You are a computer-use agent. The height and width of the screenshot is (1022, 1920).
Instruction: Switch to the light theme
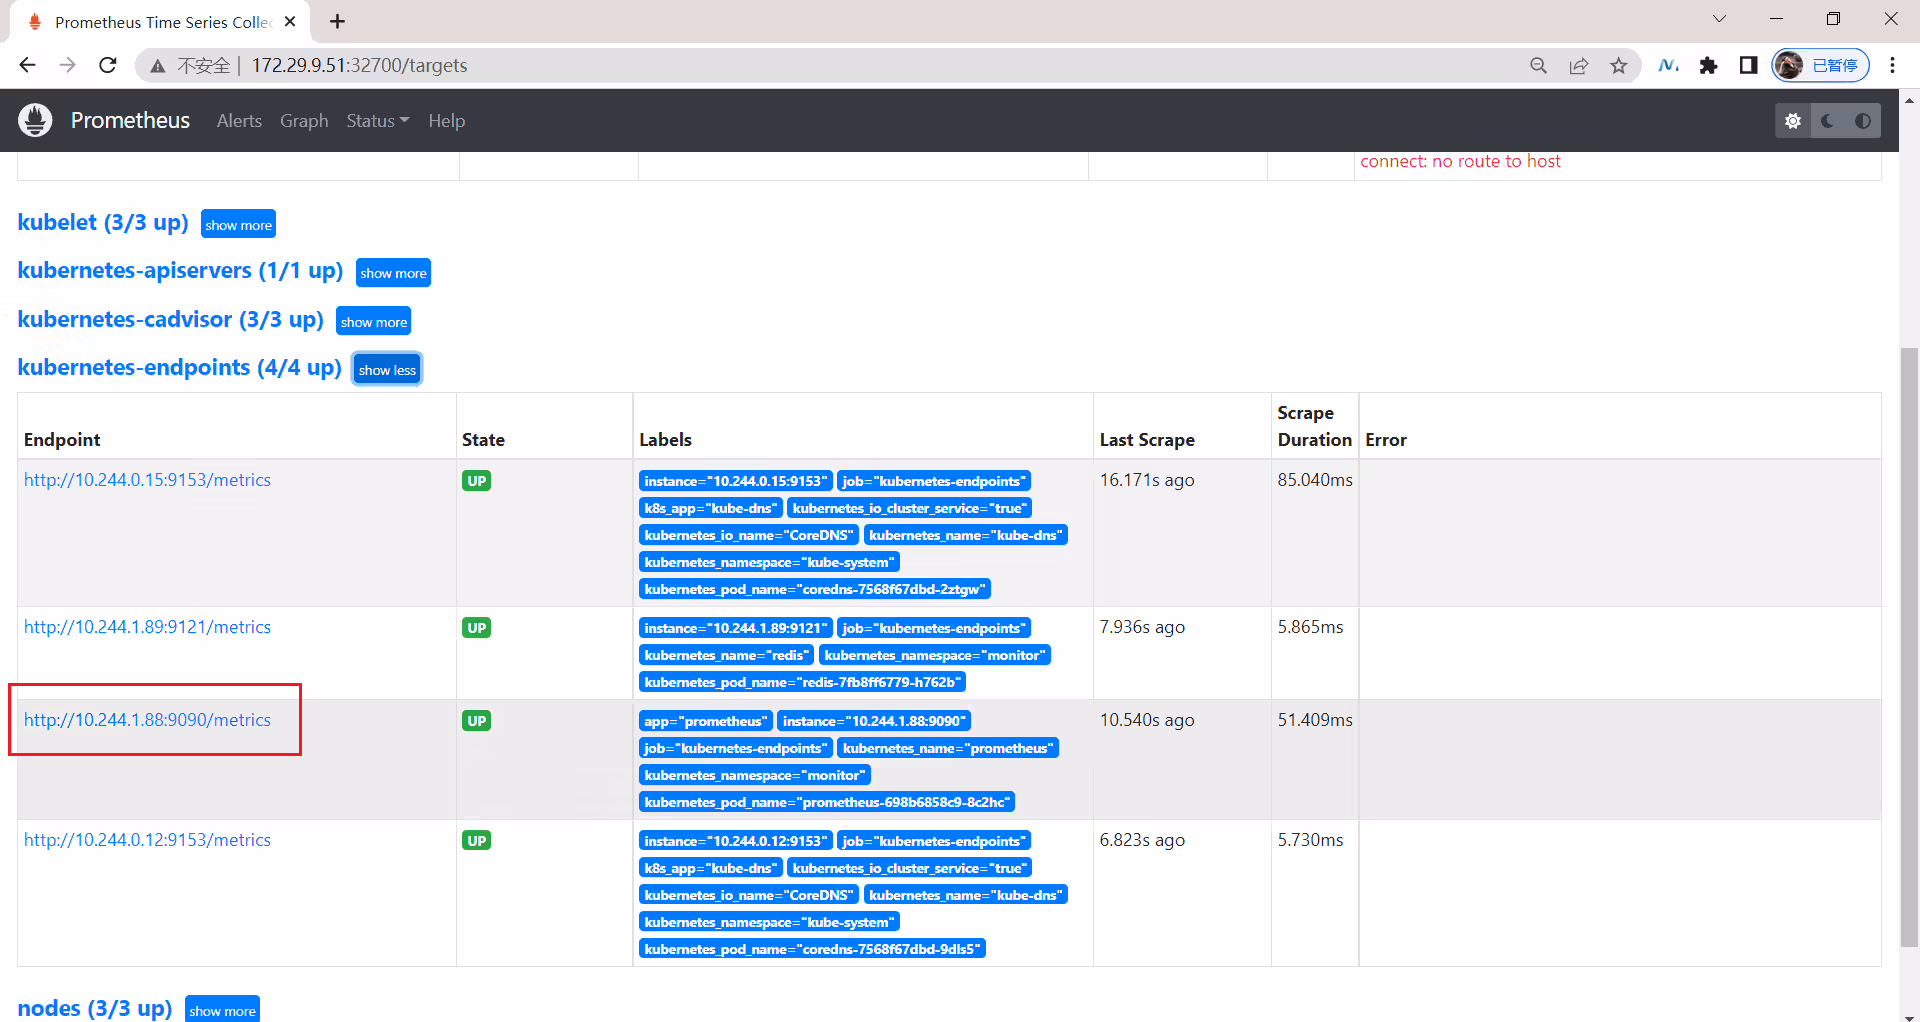[1793, 121]
